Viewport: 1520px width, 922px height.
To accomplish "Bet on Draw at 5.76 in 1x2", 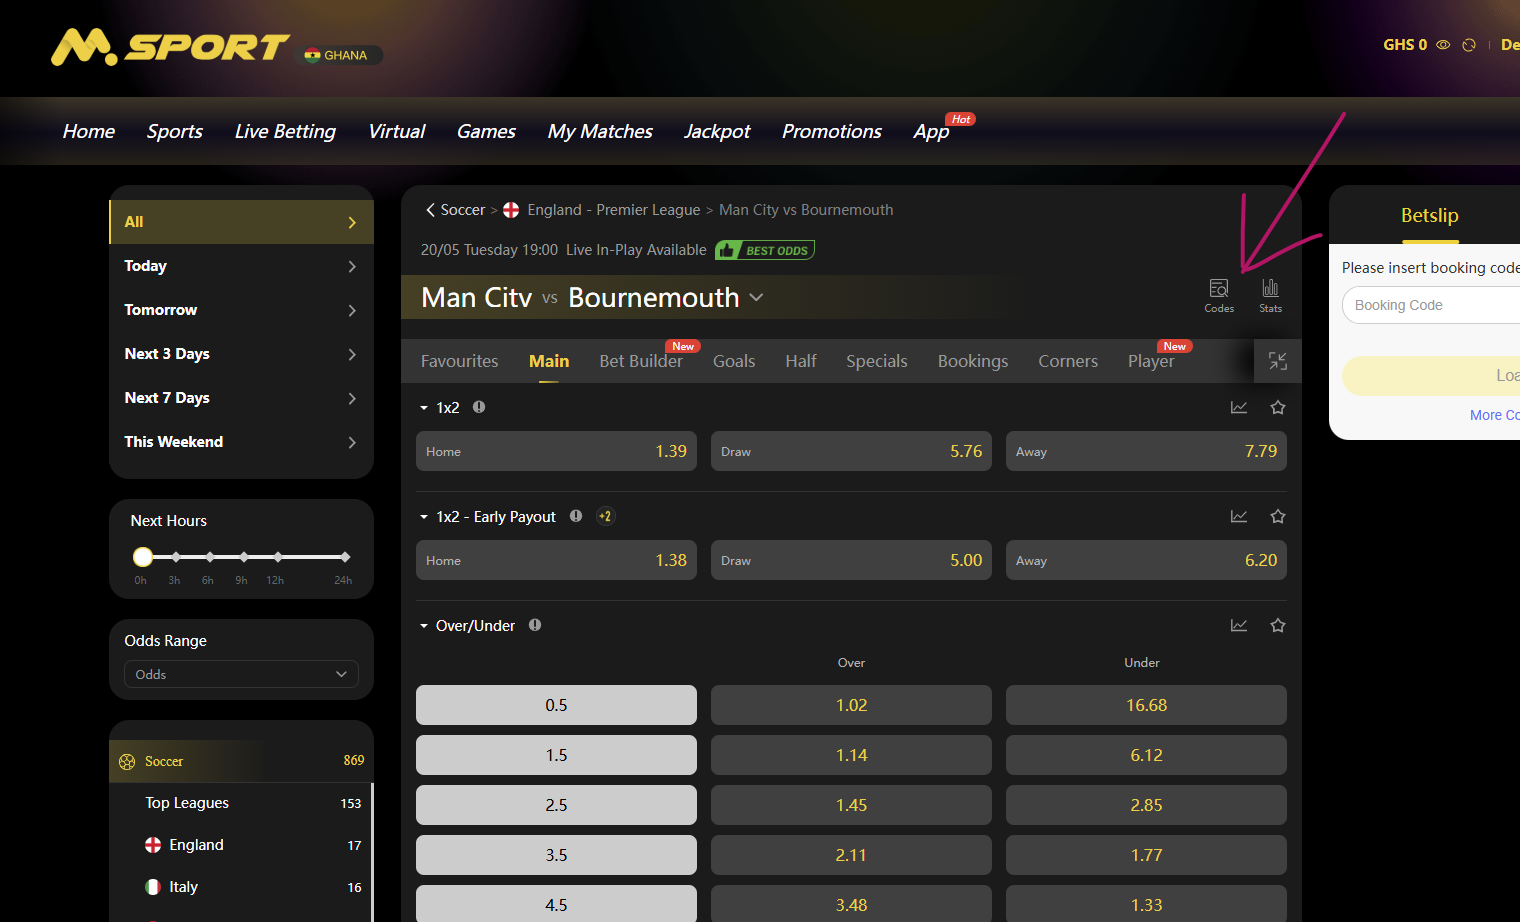I will click(x=851, y=451).
